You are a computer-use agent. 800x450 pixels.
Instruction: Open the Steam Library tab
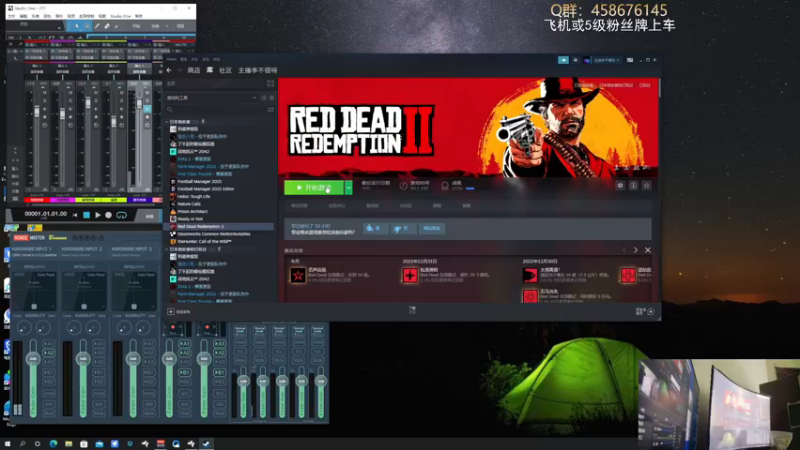coord(210,70)
